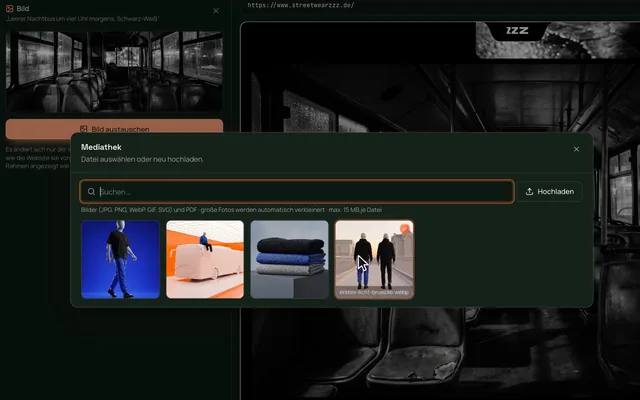Click the file format hint text
Viewport: 640px width, 400px height.
tap(231, 210)
